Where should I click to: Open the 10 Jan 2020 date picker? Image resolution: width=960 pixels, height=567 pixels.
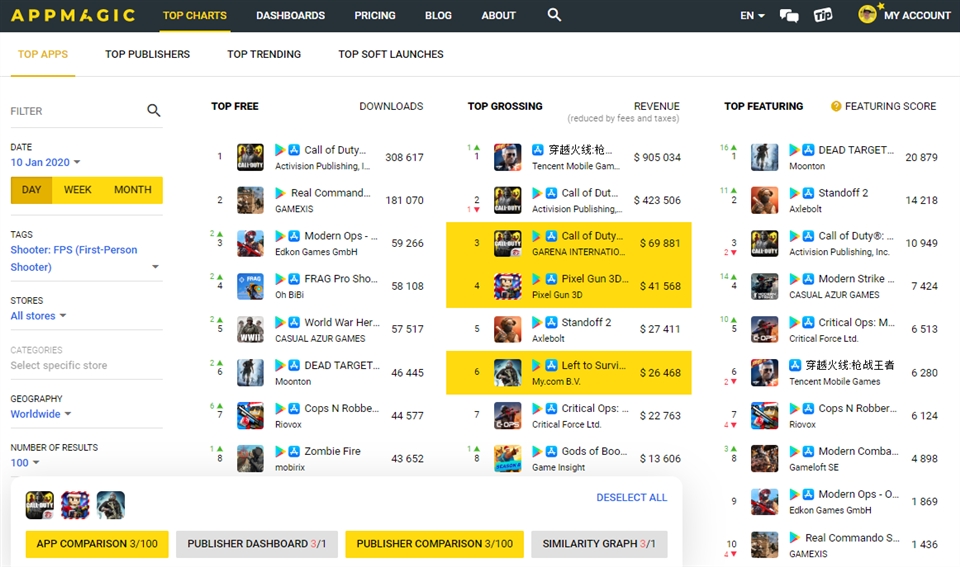click(46, 162)
